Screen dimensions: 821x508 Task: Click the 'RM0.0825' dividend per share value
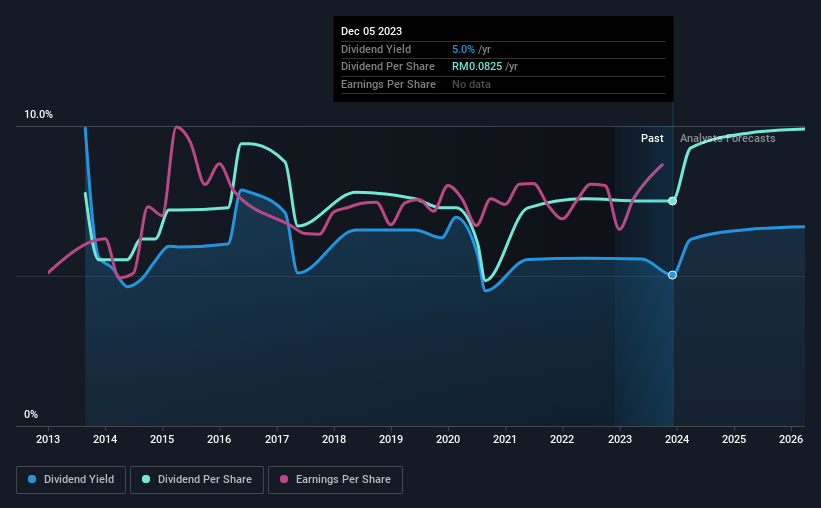[x=477, y=67]
